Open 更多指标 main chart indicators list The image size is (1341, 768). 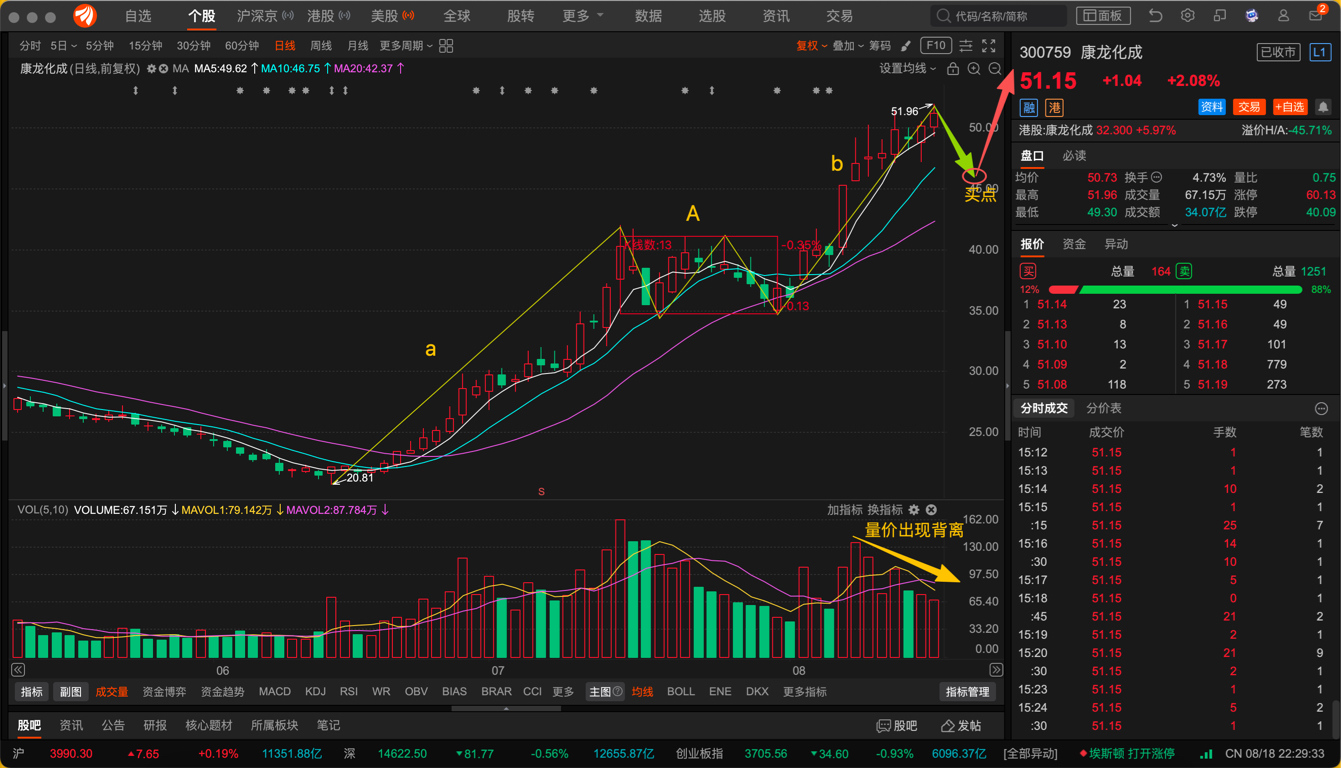pos(804,692)
